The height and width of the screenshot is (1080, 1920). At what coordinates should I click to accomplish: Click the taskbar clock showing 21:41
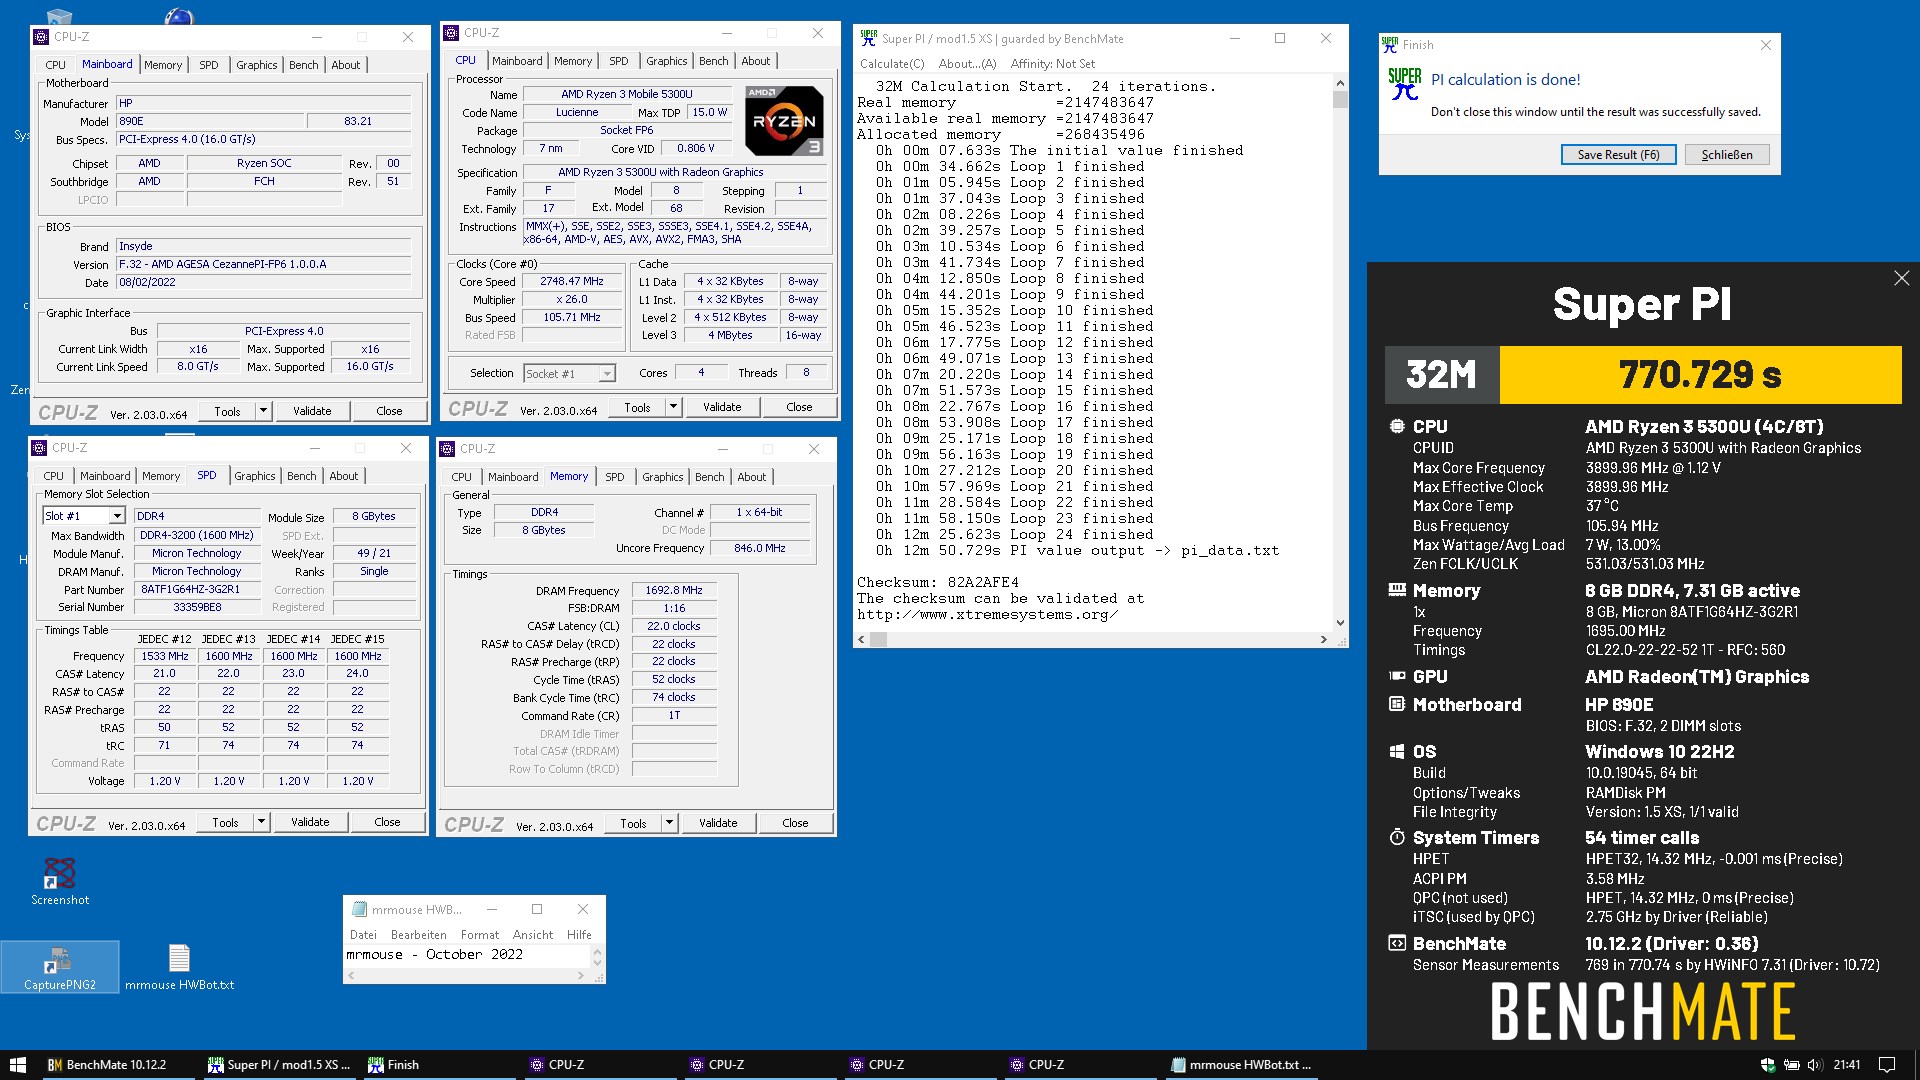(x=1846, y=1065)
